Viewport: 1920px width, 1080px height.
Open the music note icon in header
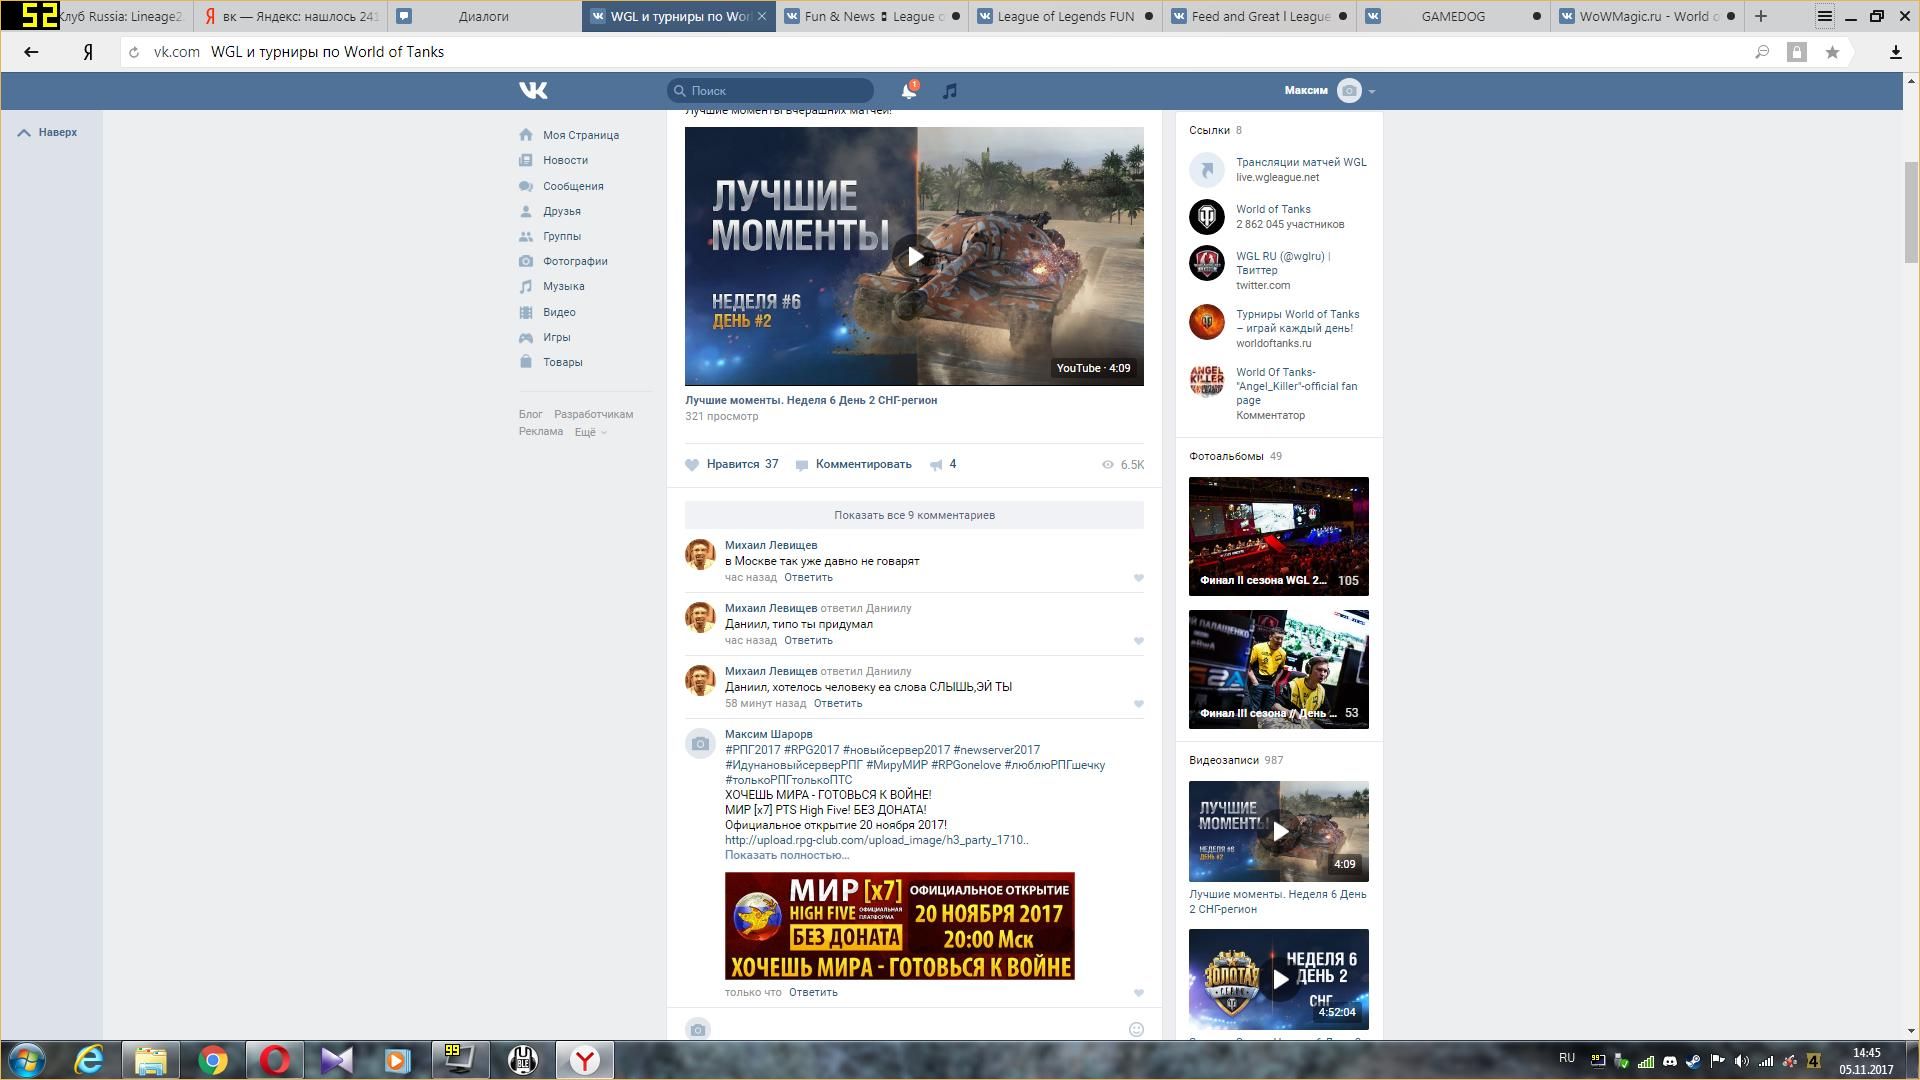coord(950,91)
